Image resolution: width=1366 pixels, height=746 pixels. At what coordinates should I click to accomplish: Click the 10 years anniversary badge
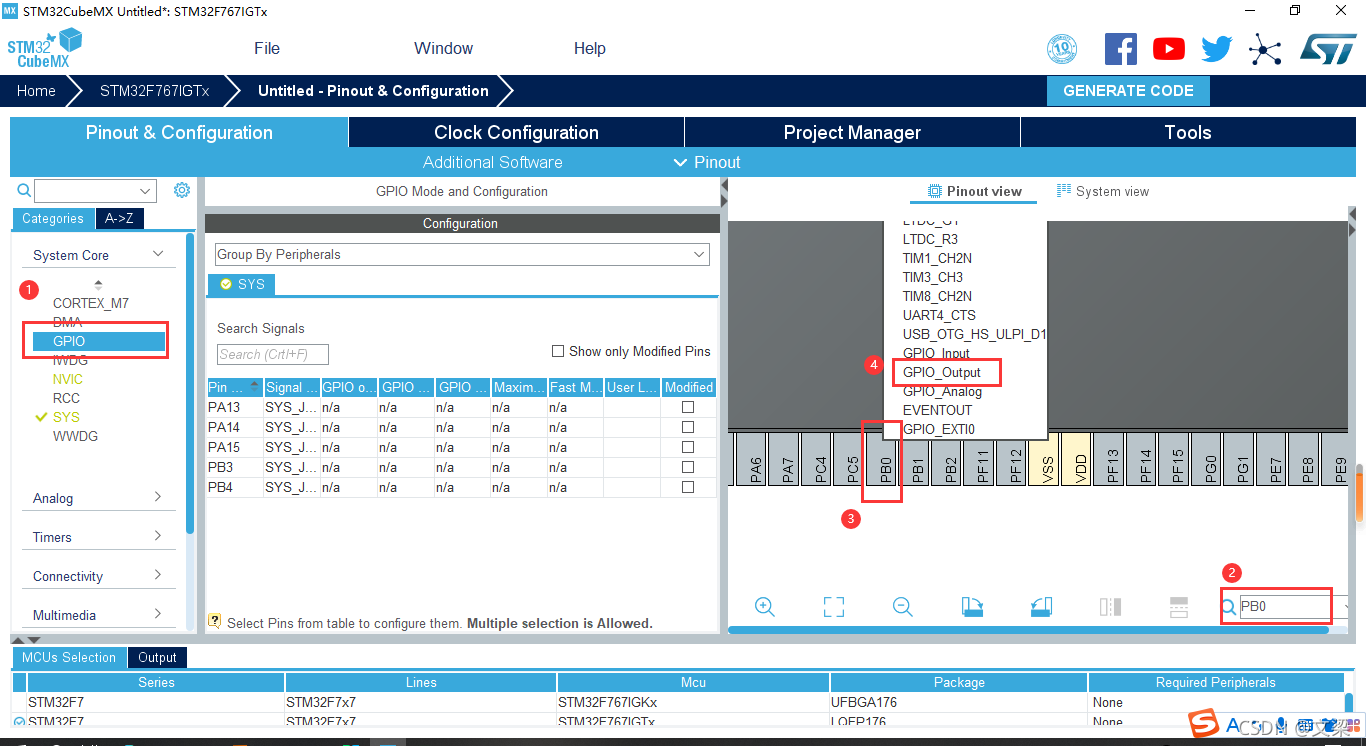pos(1062,49)
